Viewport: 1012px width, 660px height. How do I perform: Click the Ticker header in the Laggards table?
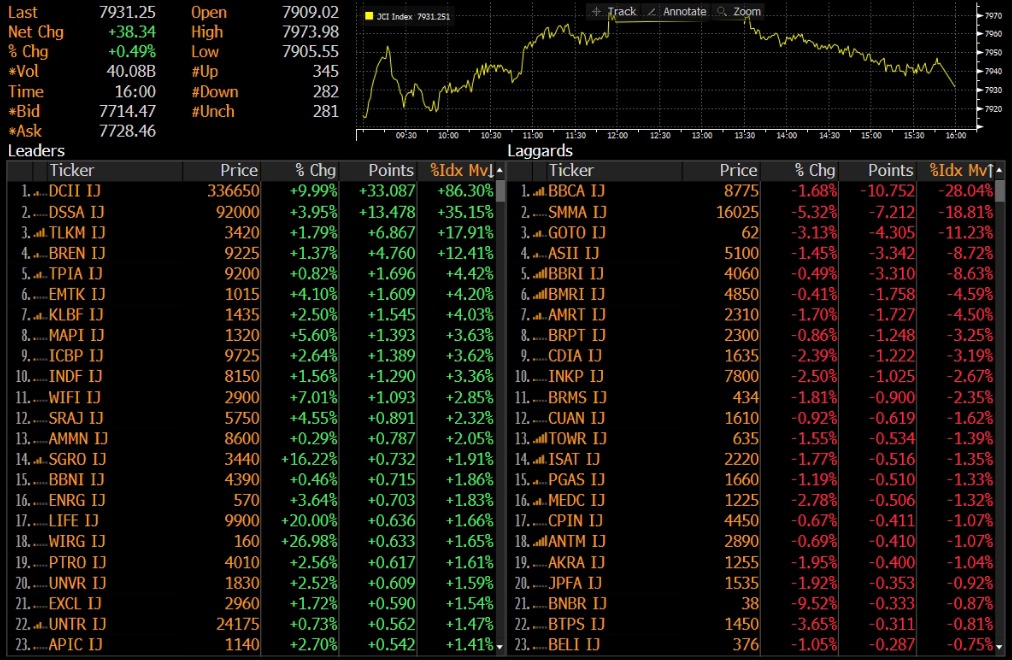(571, 170)
